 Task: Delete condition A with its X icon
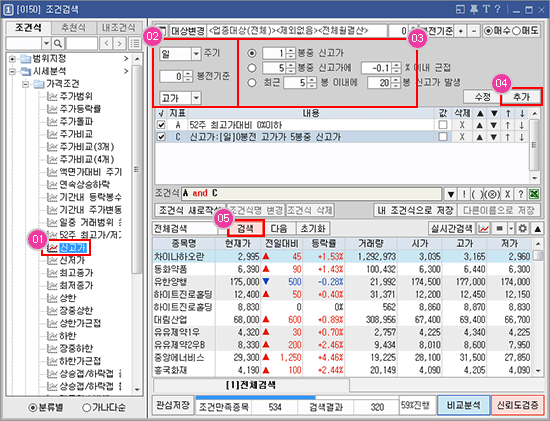coord(462,125)
